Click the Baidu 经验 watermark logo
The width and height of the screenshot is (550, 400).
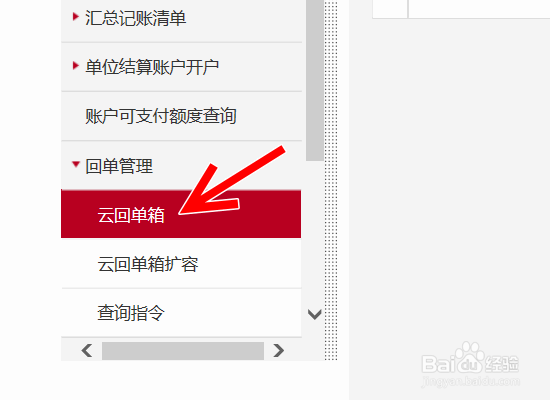(x=470, y=359)
